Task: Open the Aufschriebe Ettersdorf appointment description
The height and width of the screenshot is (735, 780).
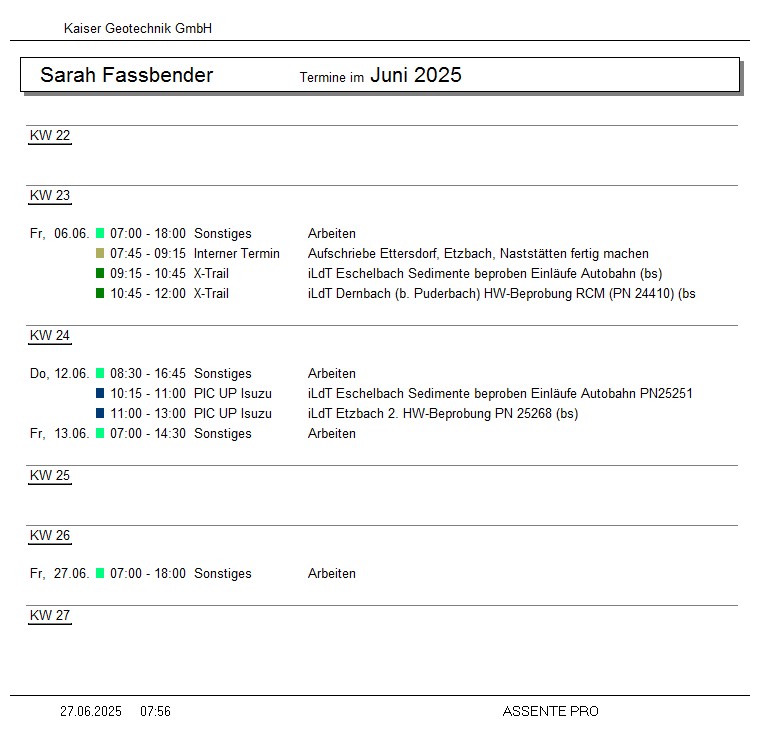Action: pos(478,253)
